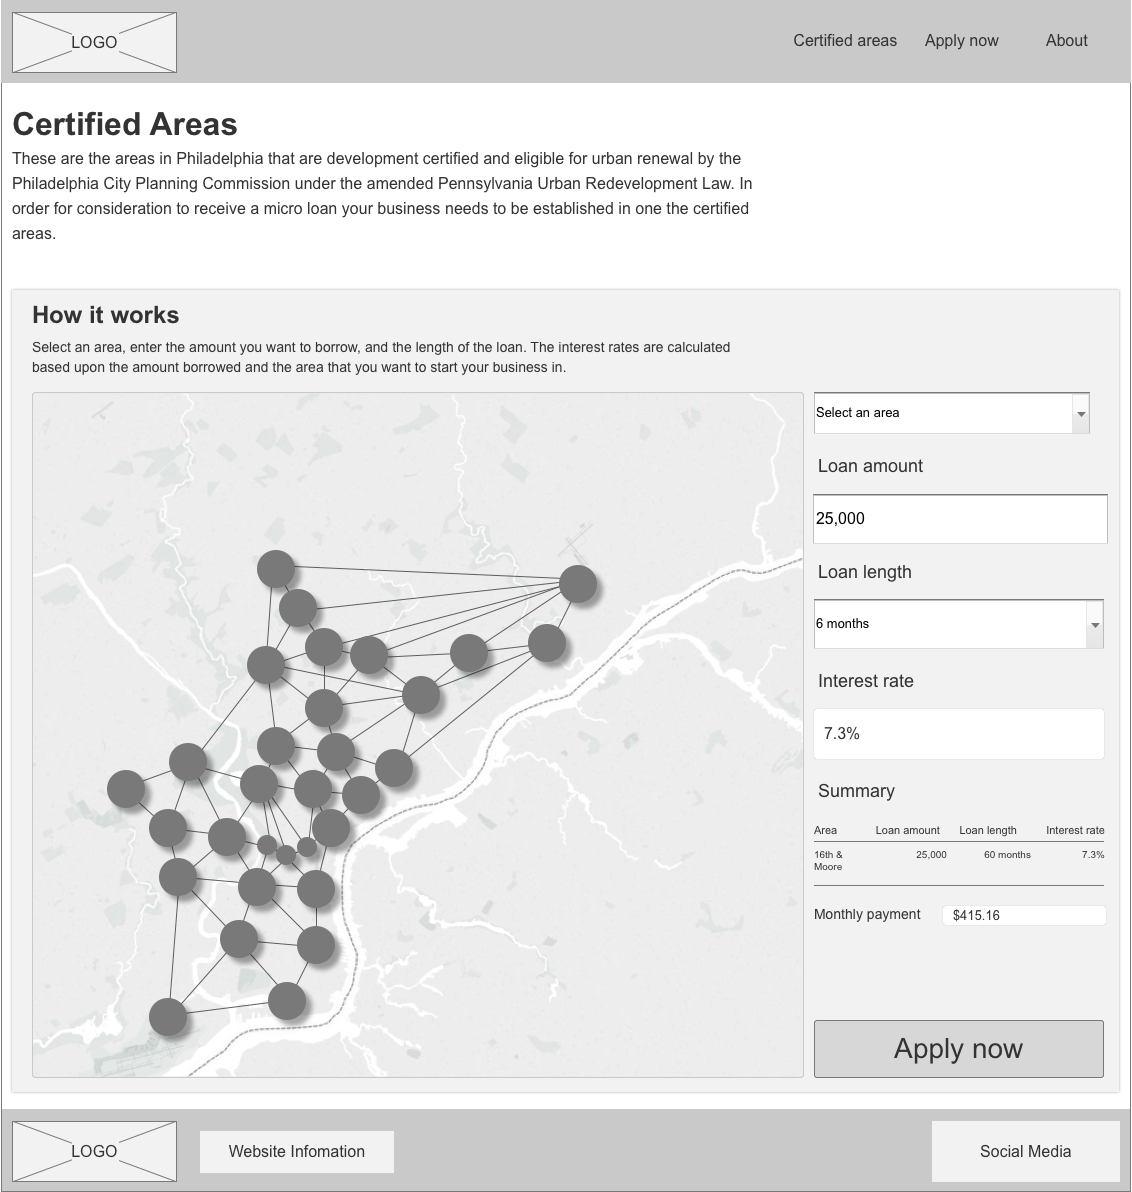Open Apply now nav link

tap(961, 40)
